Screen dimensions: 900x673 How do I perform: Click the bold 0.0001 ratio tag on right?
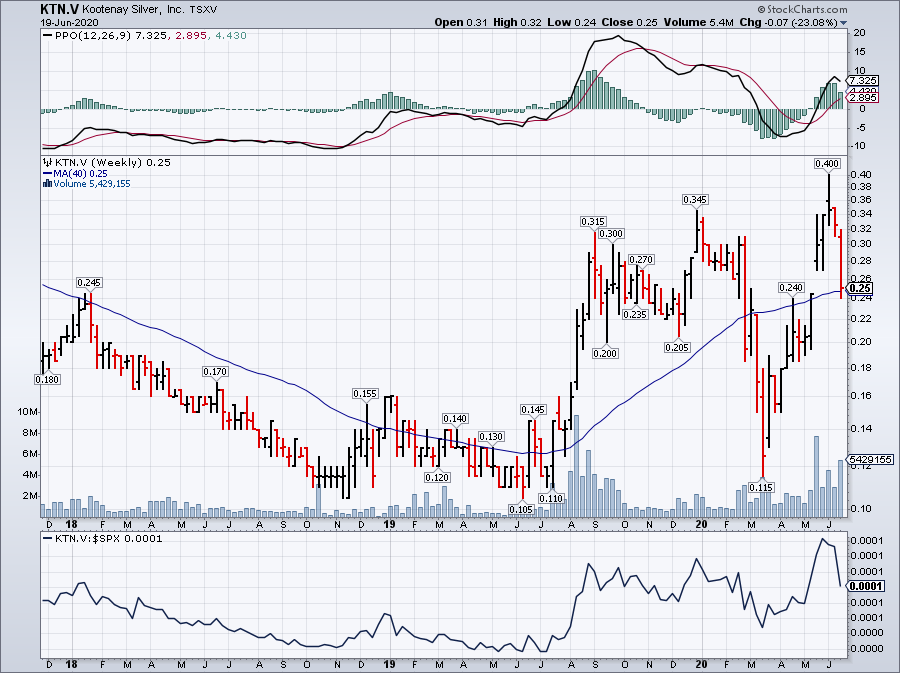tap(866, 586)
